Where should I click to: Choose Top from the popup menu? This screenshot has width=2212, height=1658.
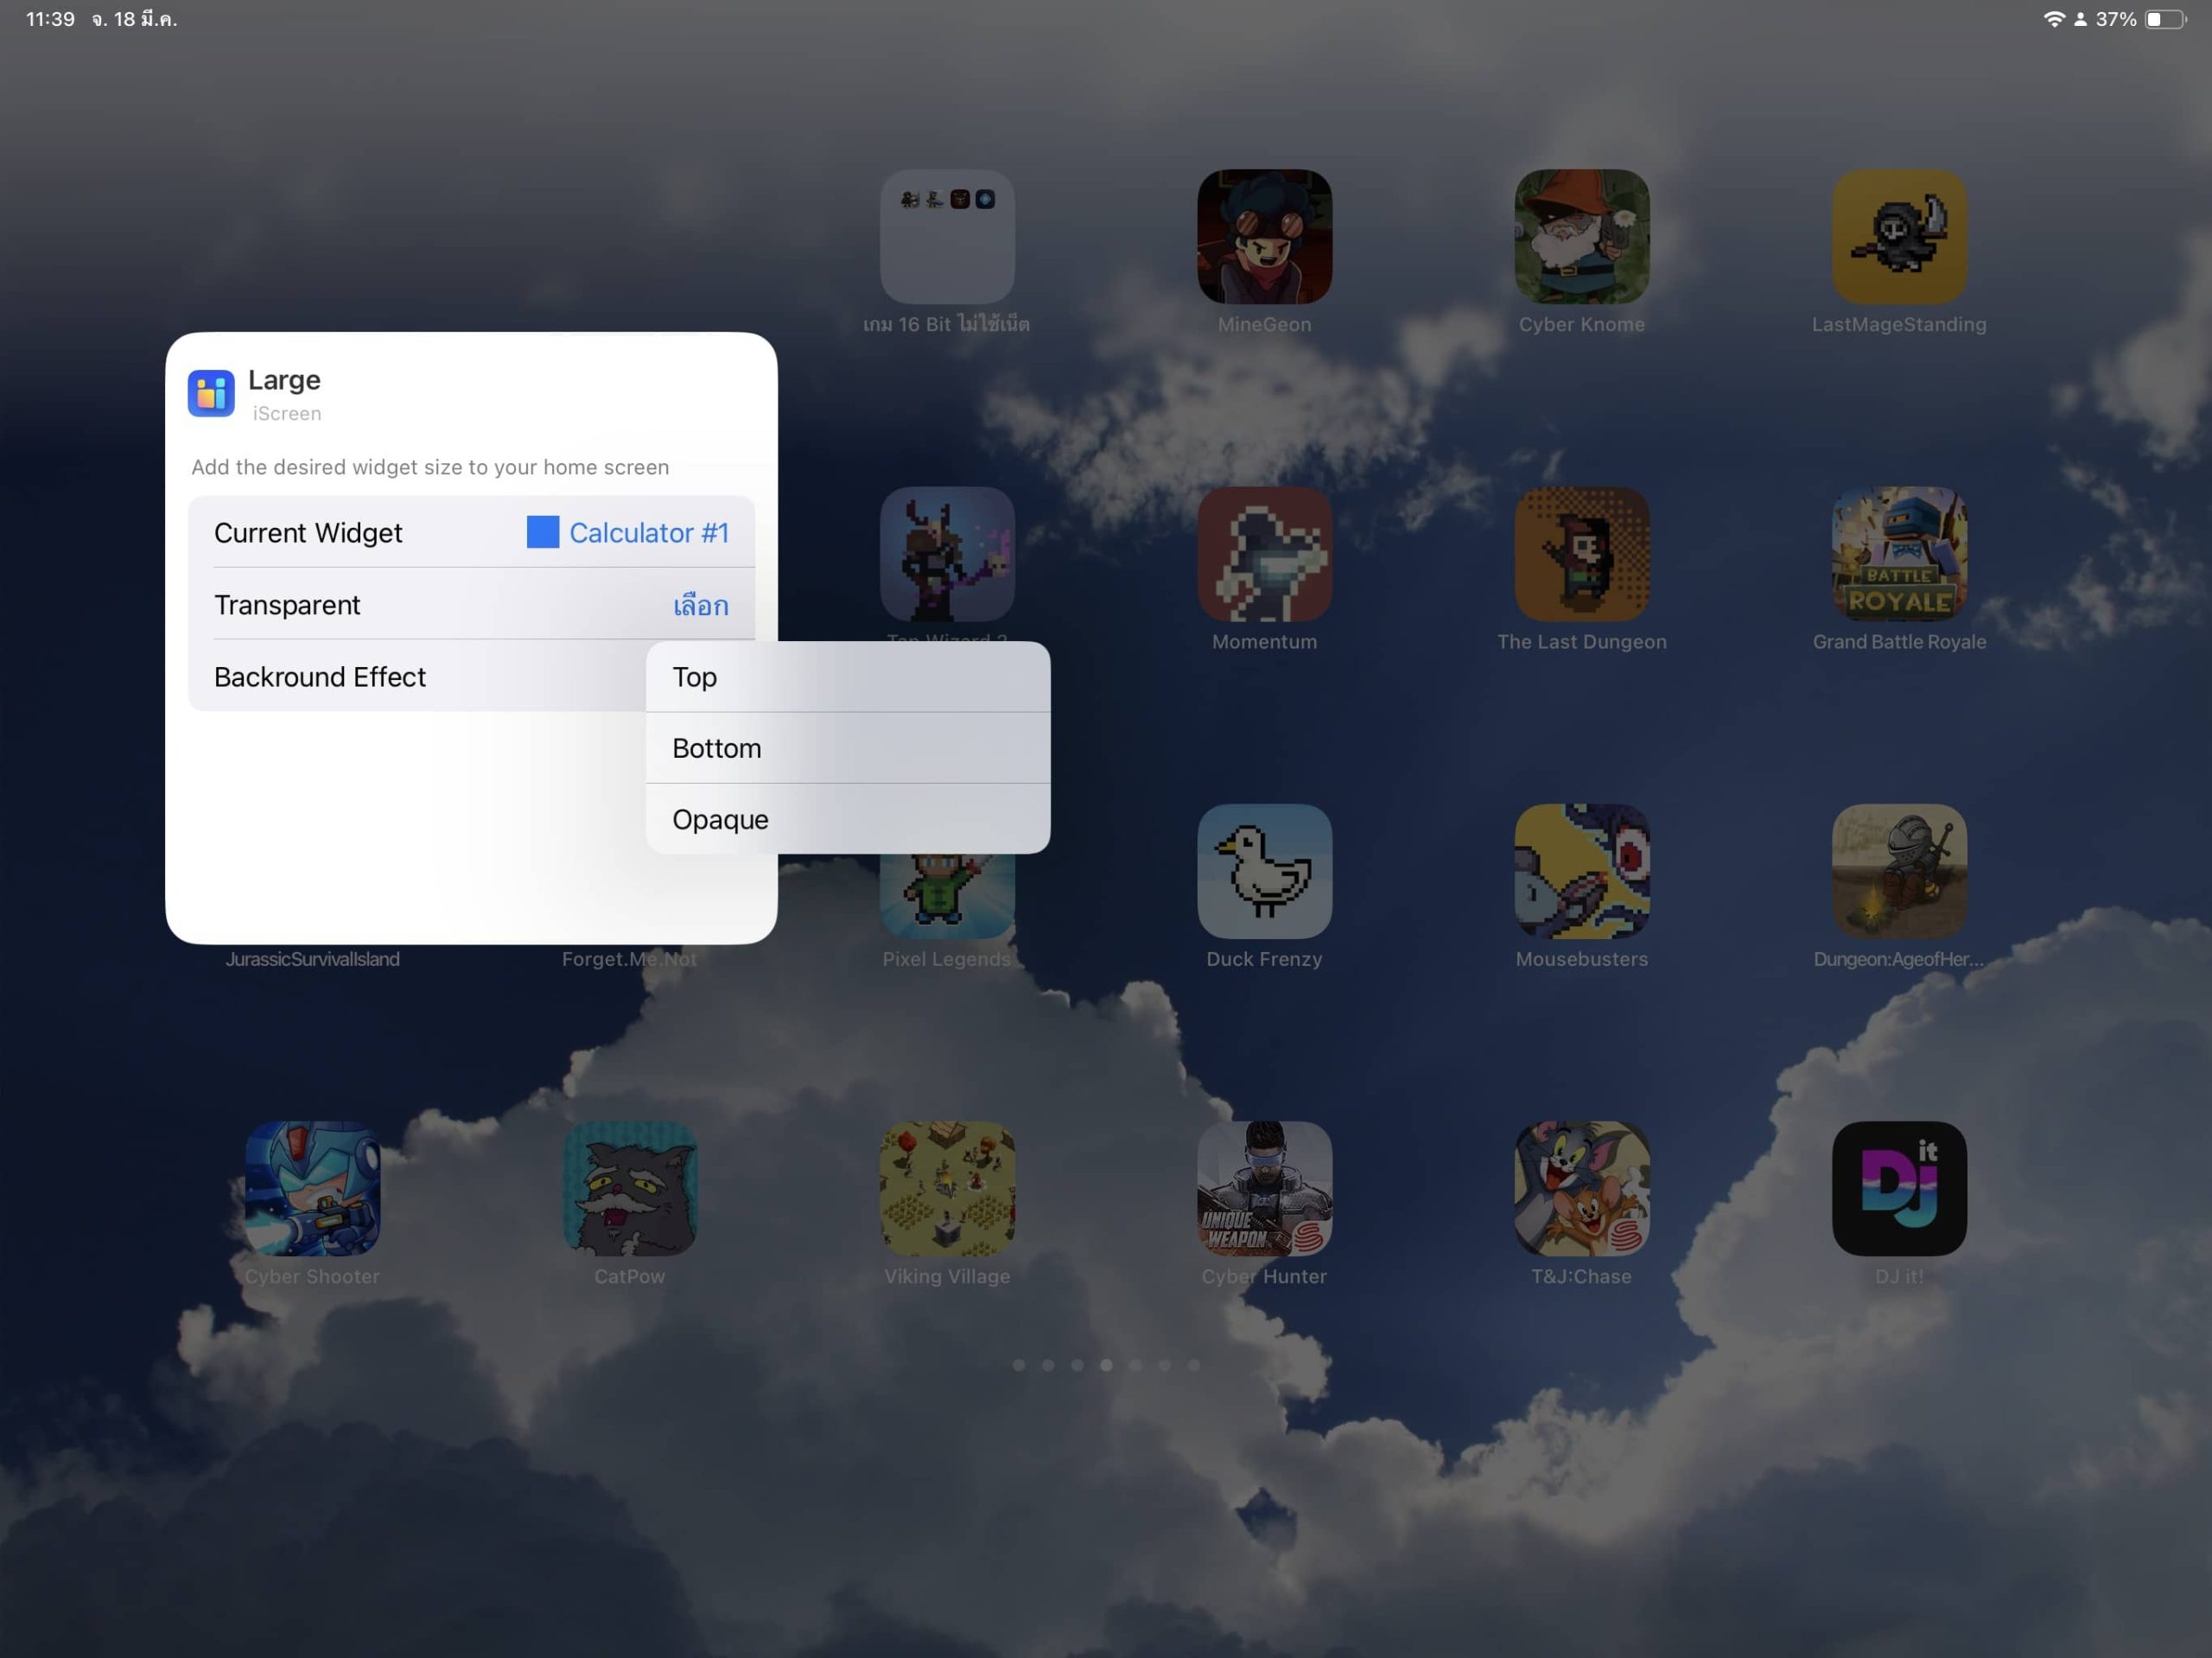pos(847,677)
